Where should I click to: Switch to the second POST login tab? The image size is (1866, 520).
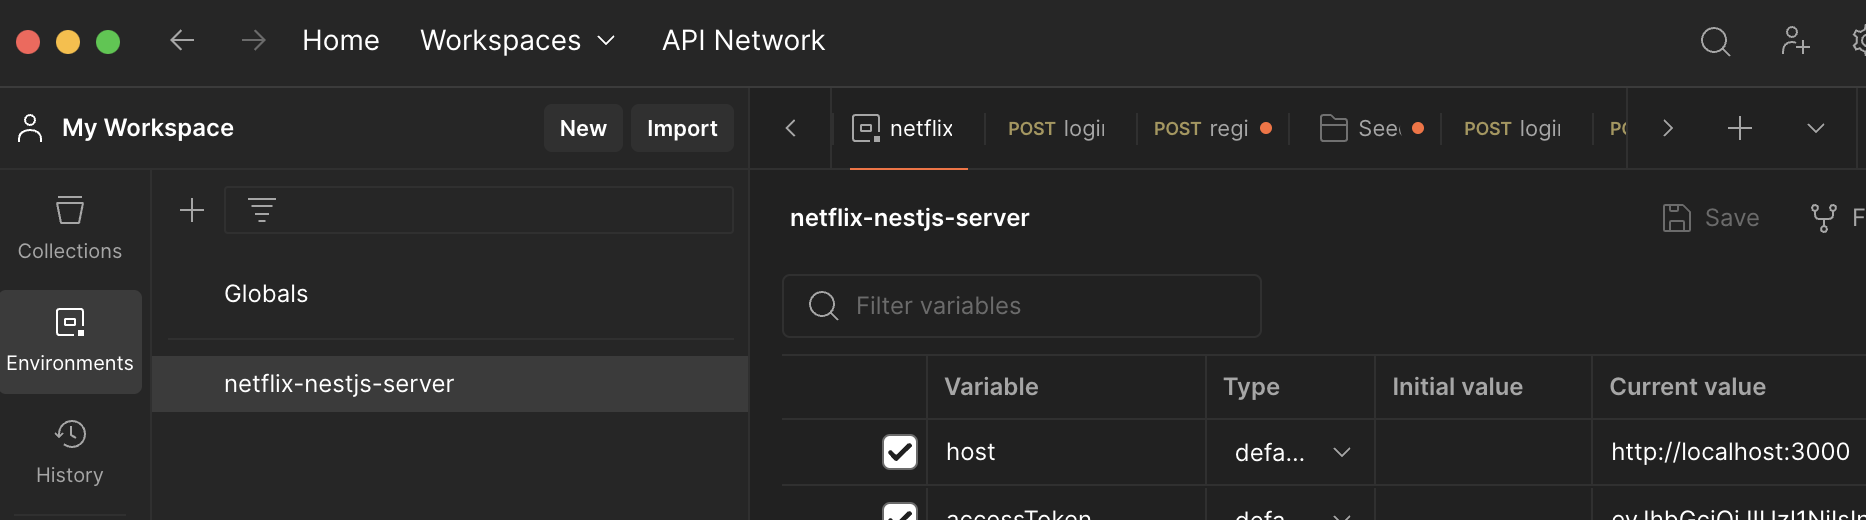pos(1512,128)
